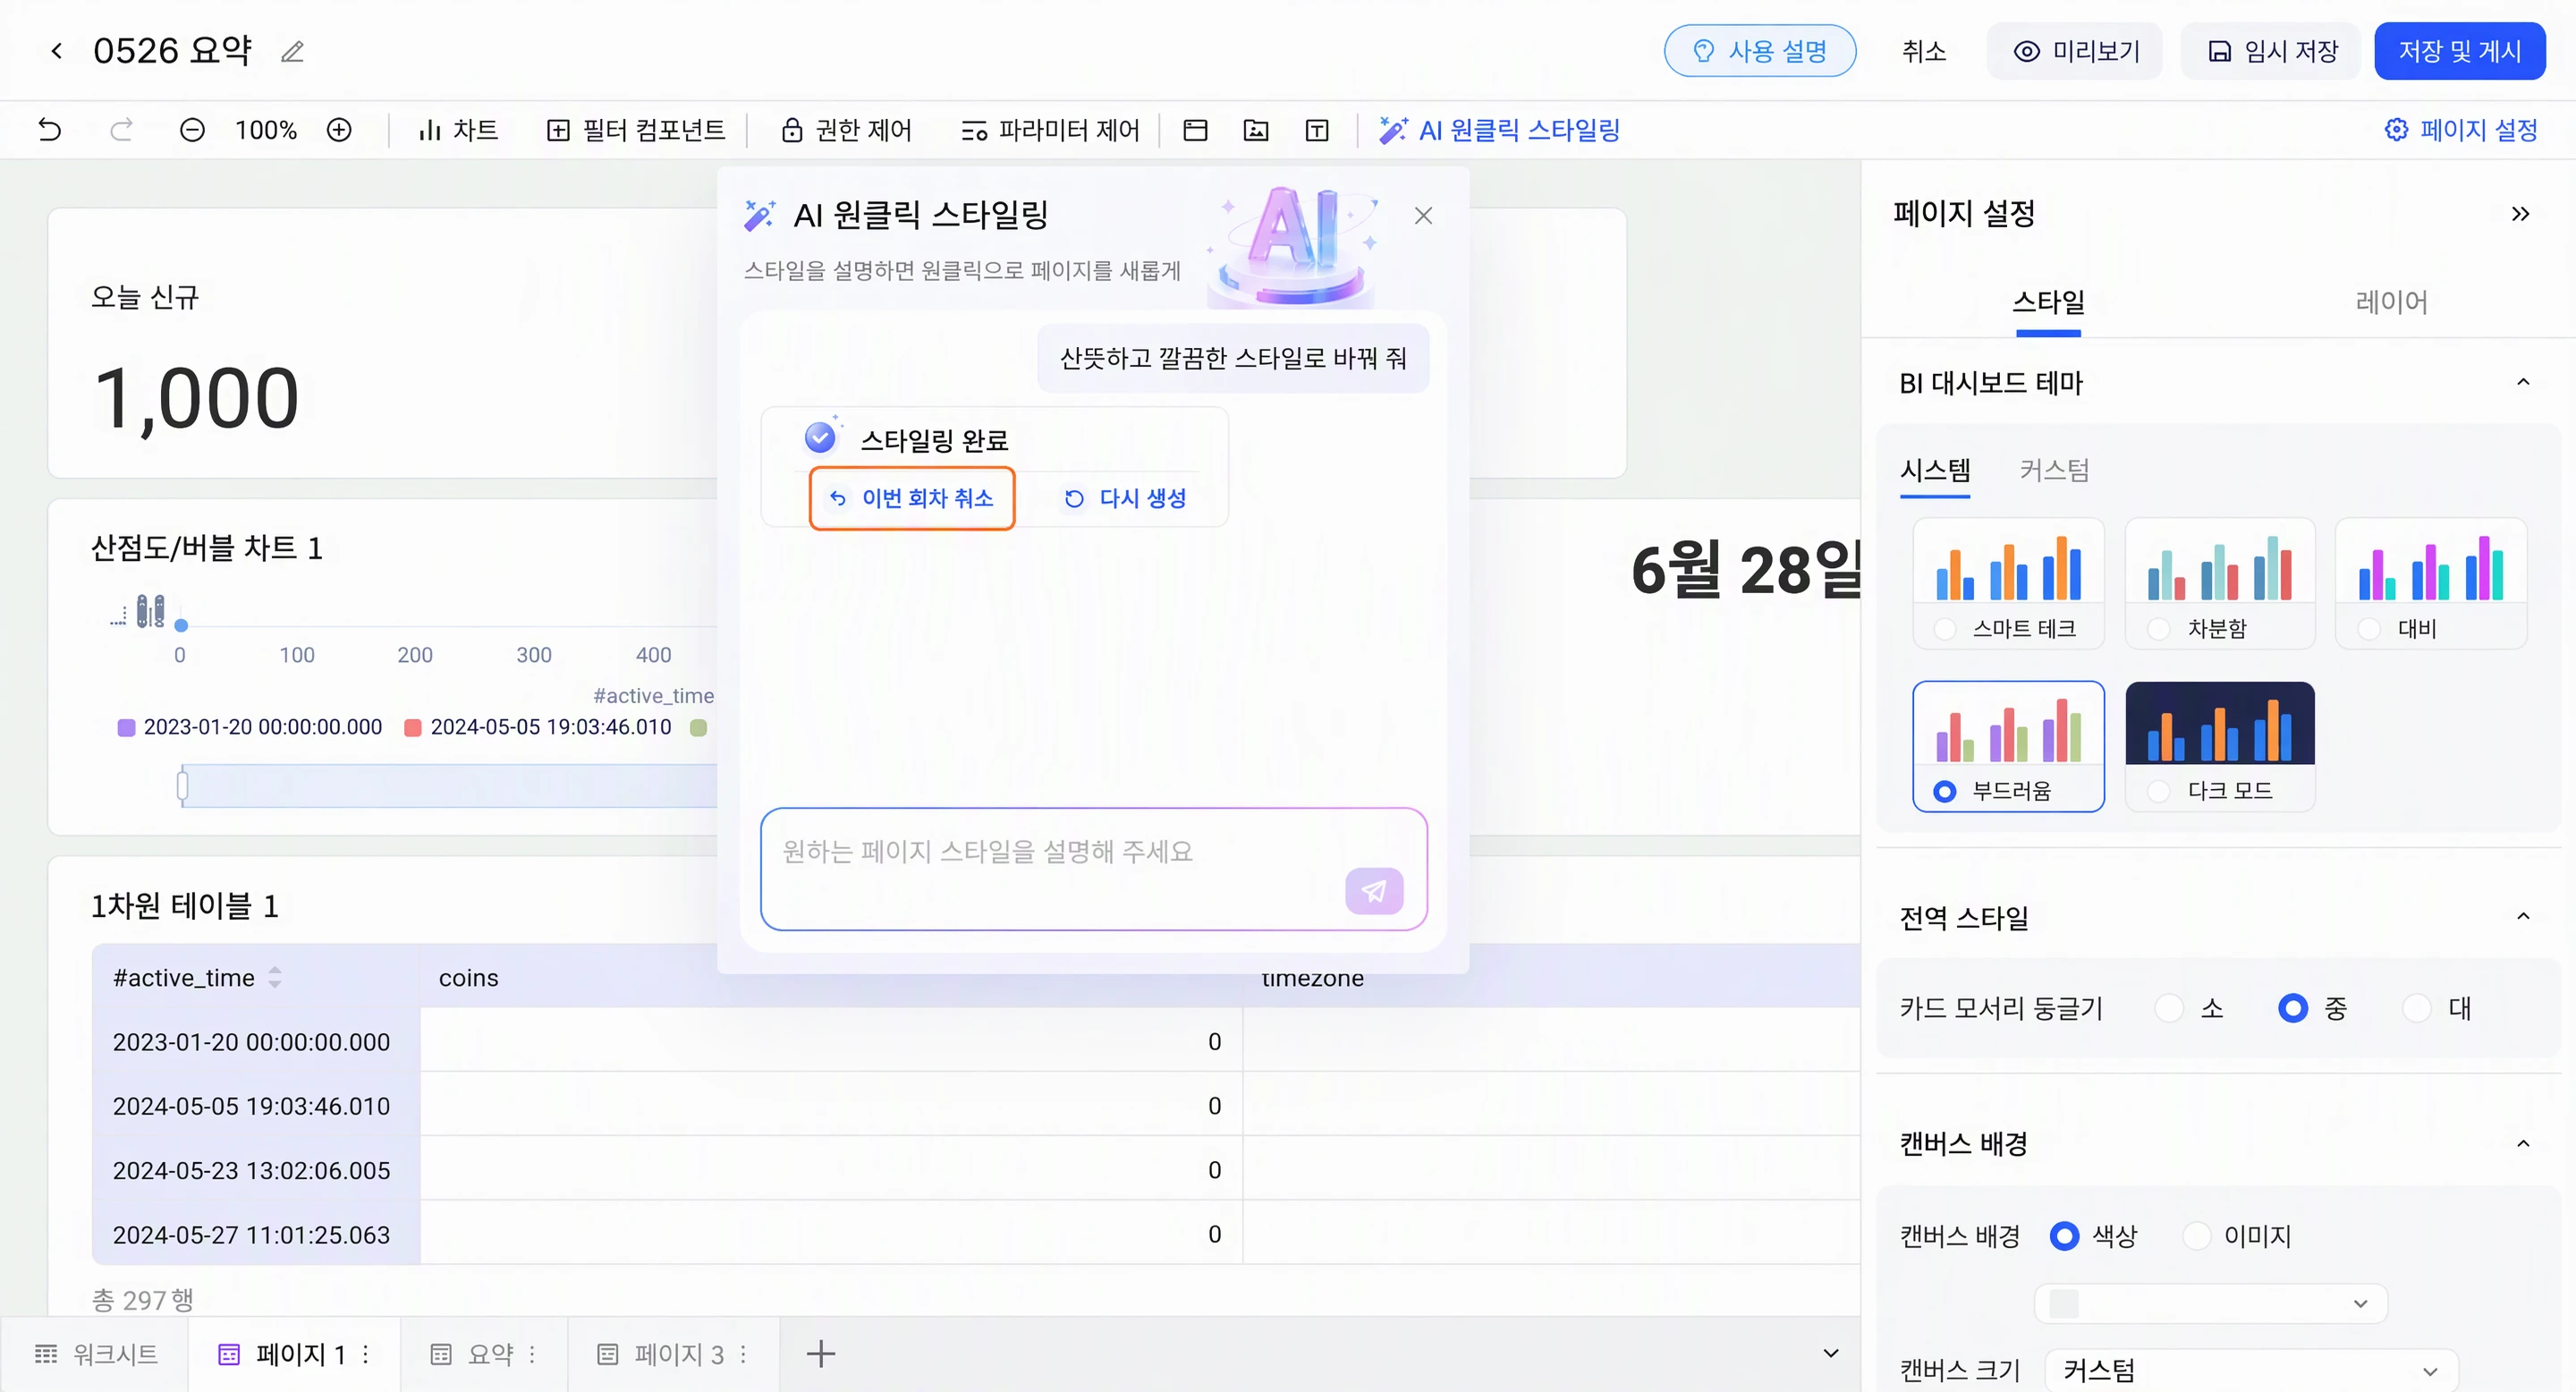Add a new page with plus icon
Image resolution: width=2576 pixels, height=1392 pixels.
click(x=821, y=1354)
